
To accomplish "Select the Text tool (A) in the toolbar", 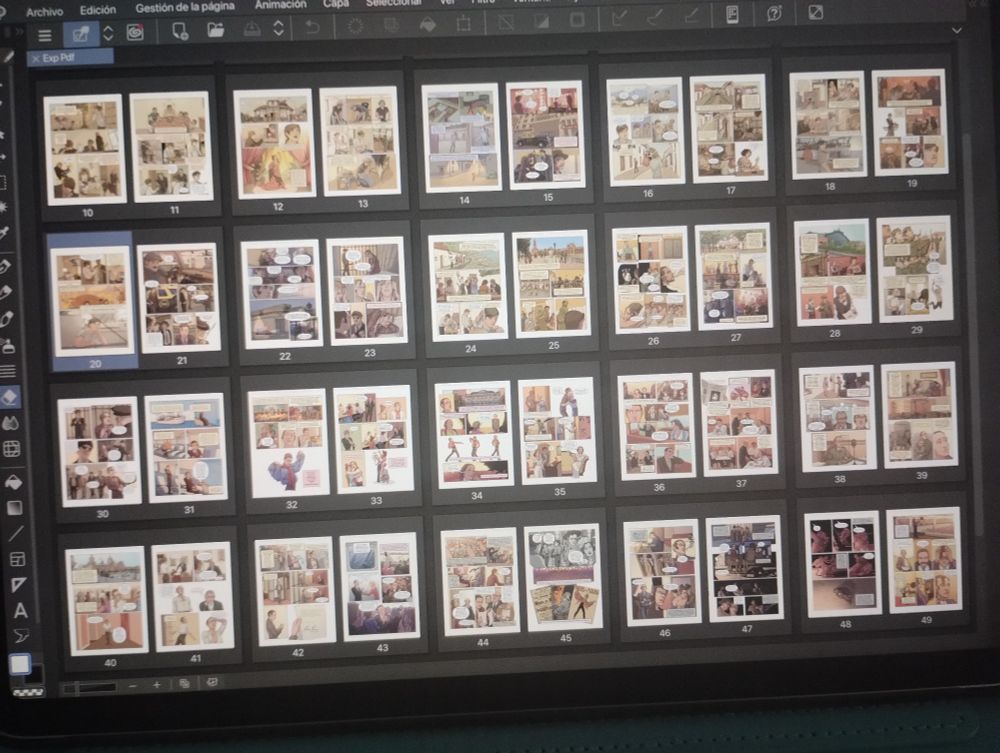I will pyautogui.click(x=20, y=611).
